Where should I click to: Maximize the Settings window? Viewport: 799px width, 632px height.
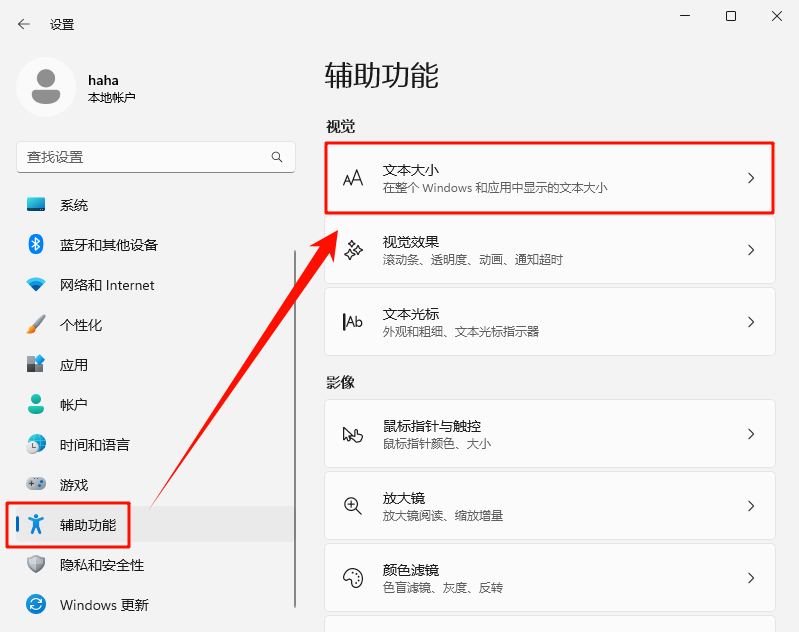[x=731, y=16]
